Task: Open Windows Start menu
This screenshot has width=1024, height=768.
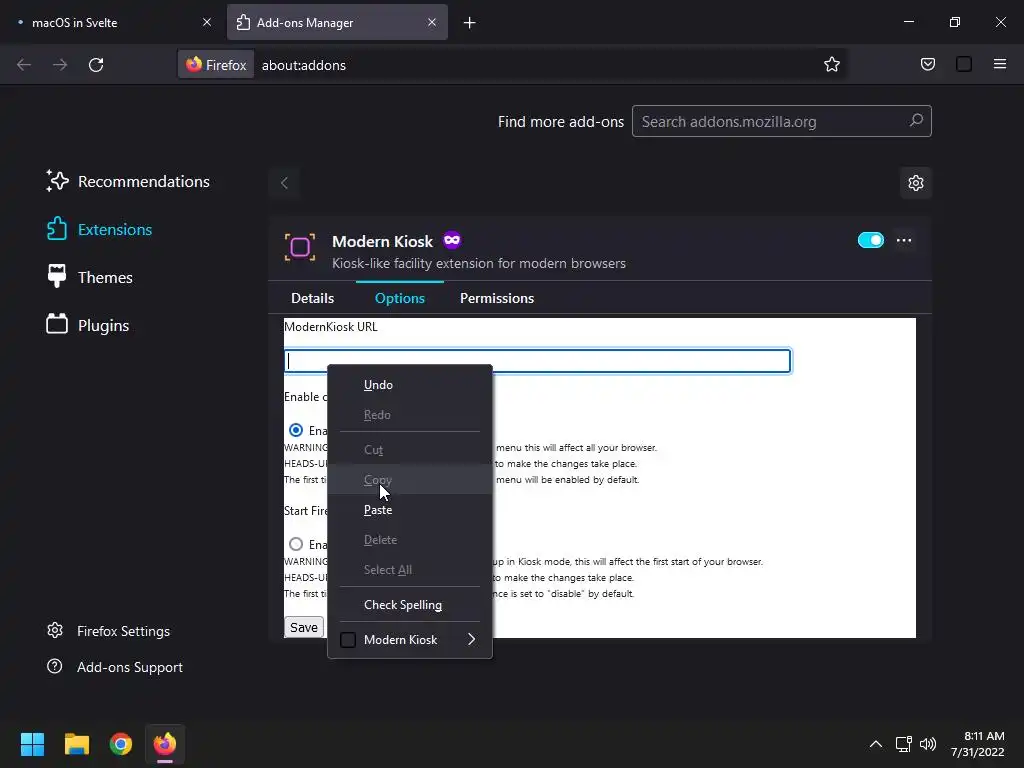Action: (x=32, y=744)
